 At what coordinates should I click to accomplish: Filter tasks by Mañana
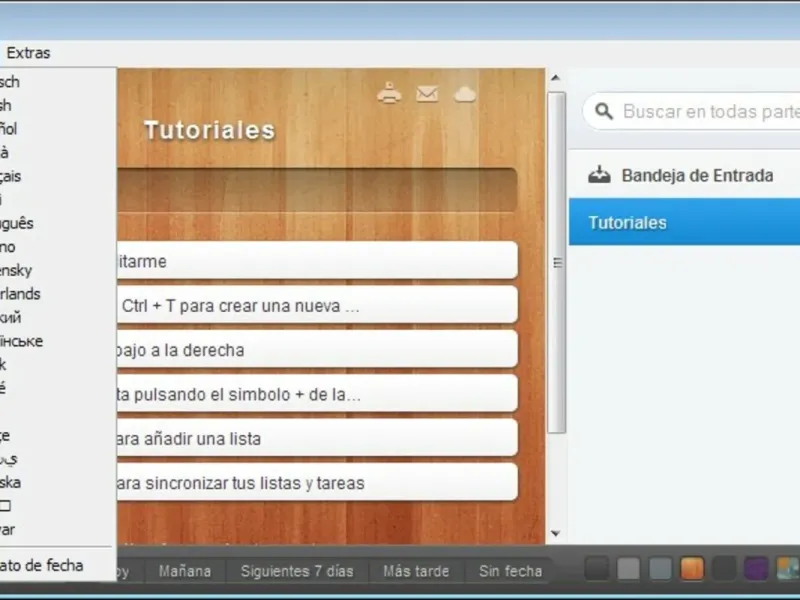click(185, 571)
